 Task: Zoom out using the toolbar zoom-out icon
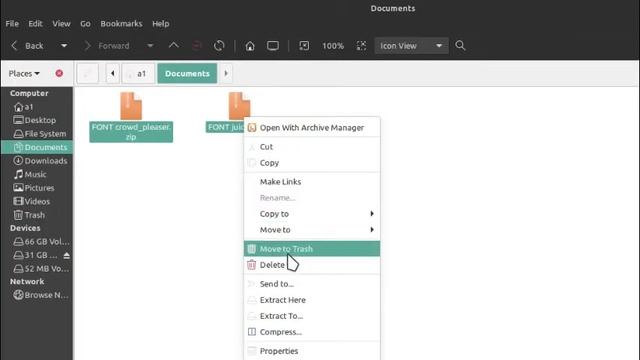[x=304, y=46]
